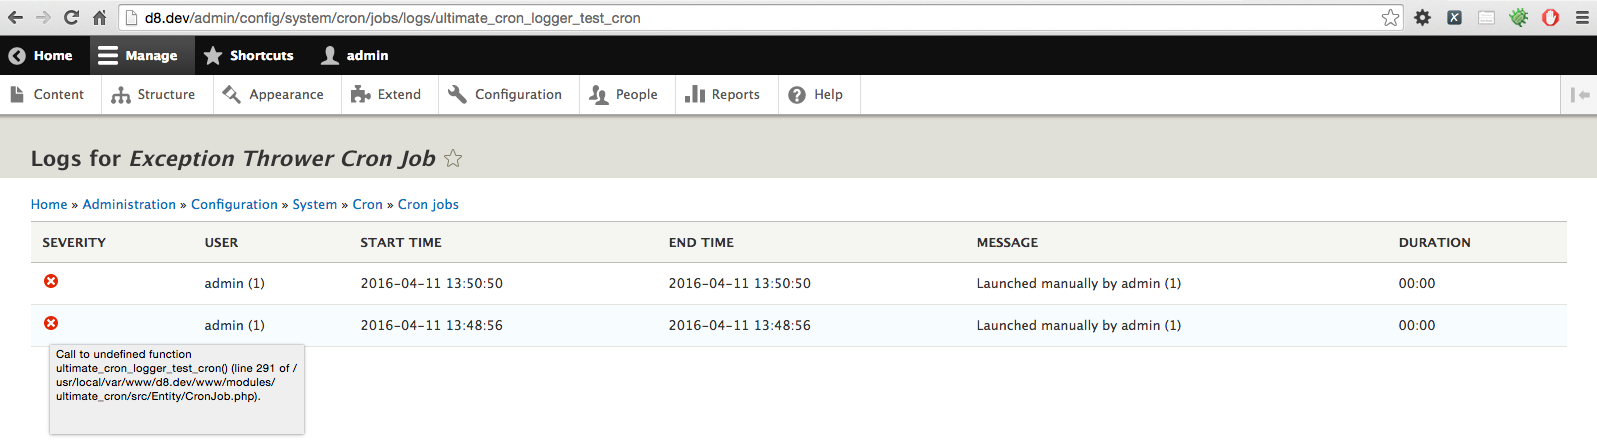Screen dimensions: 1597x442
Task: Follow the System breadcrumb link
Action: [x=315, y=204]
